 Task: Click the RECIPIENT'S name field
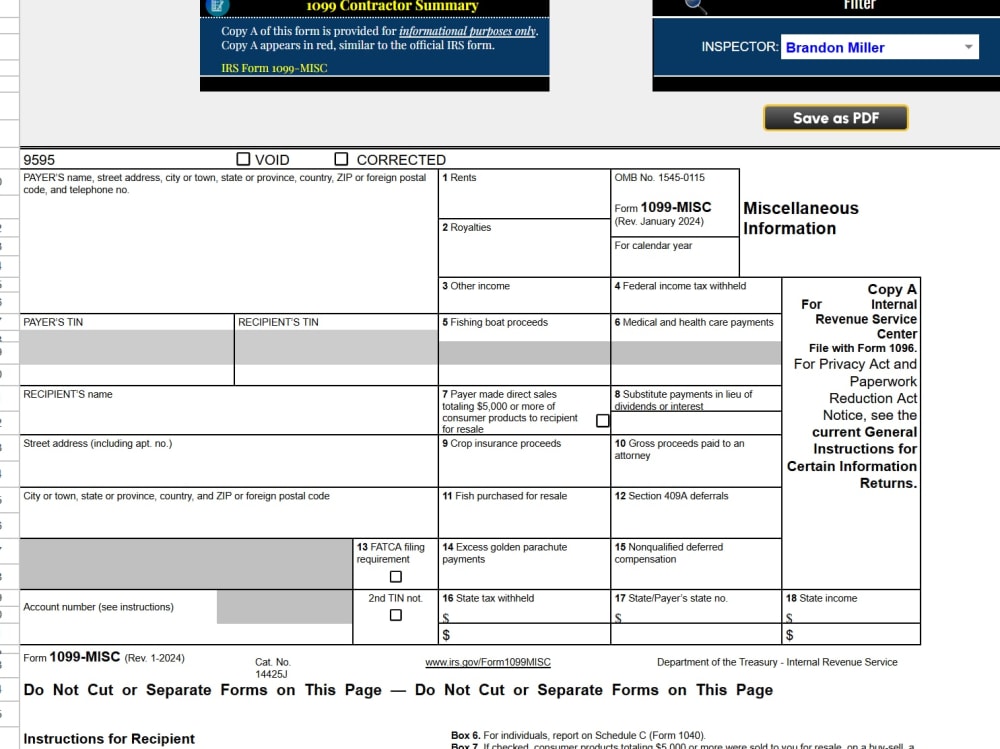[229, 410]
